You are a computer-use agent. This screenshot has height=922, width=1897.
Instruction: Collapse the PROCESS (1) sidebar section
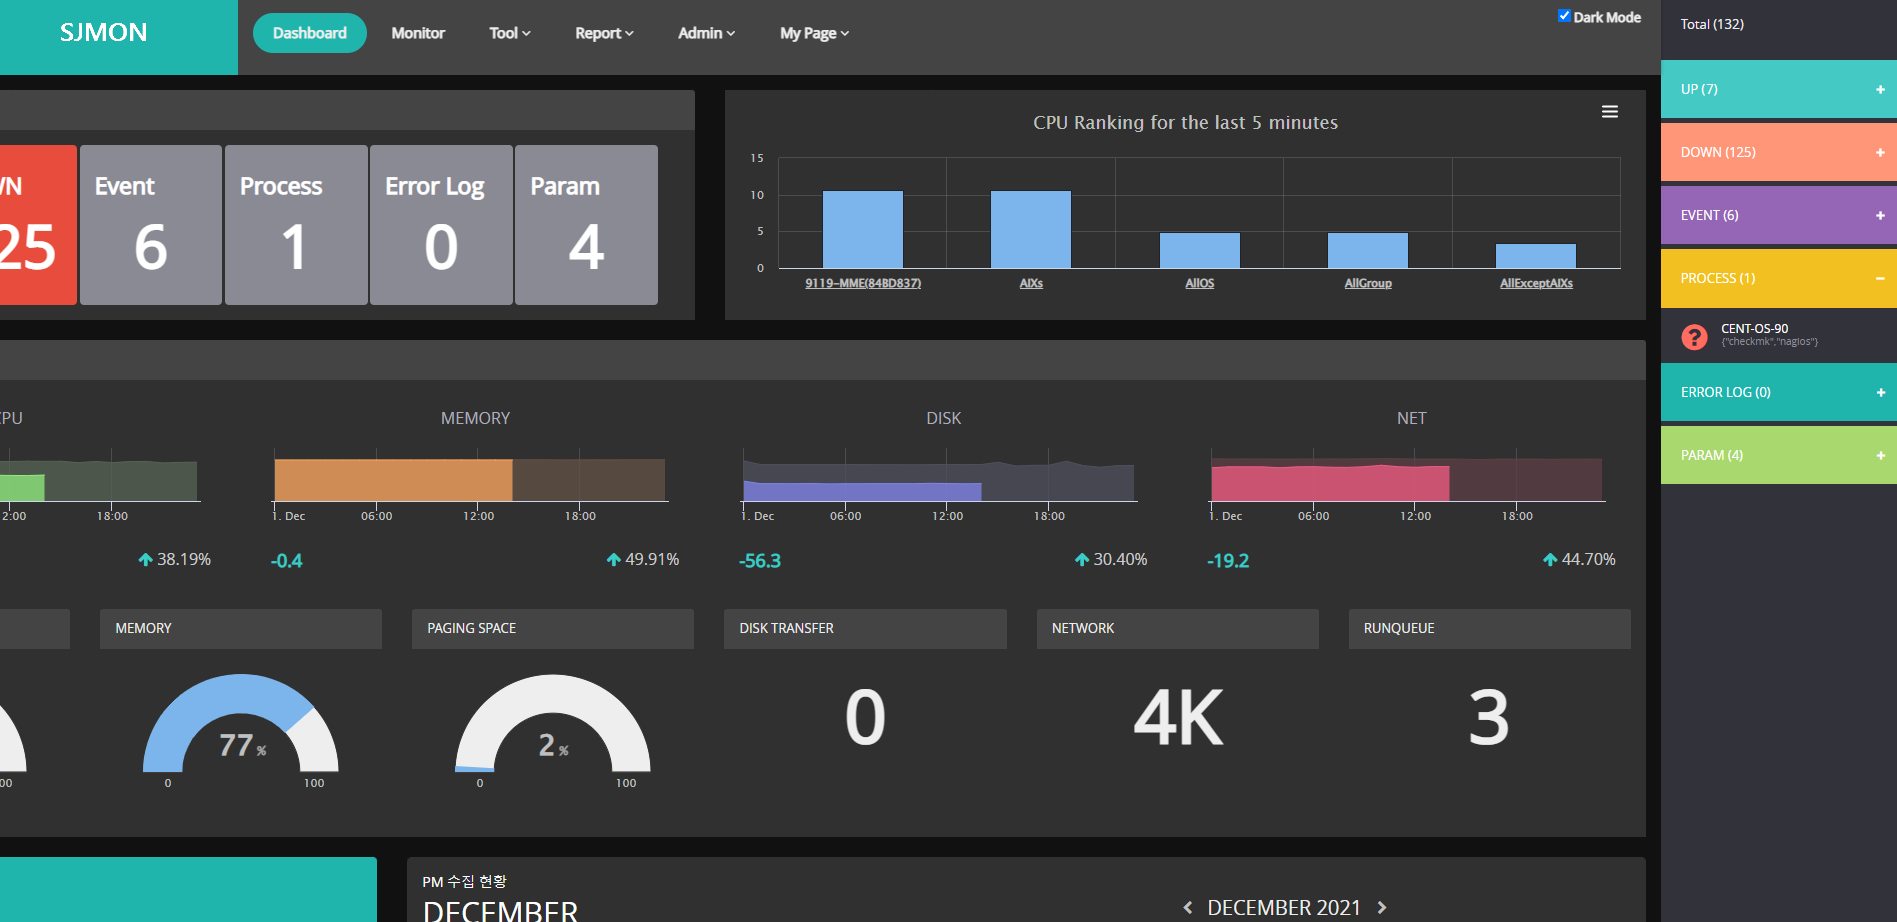(x=1880, y=277)
